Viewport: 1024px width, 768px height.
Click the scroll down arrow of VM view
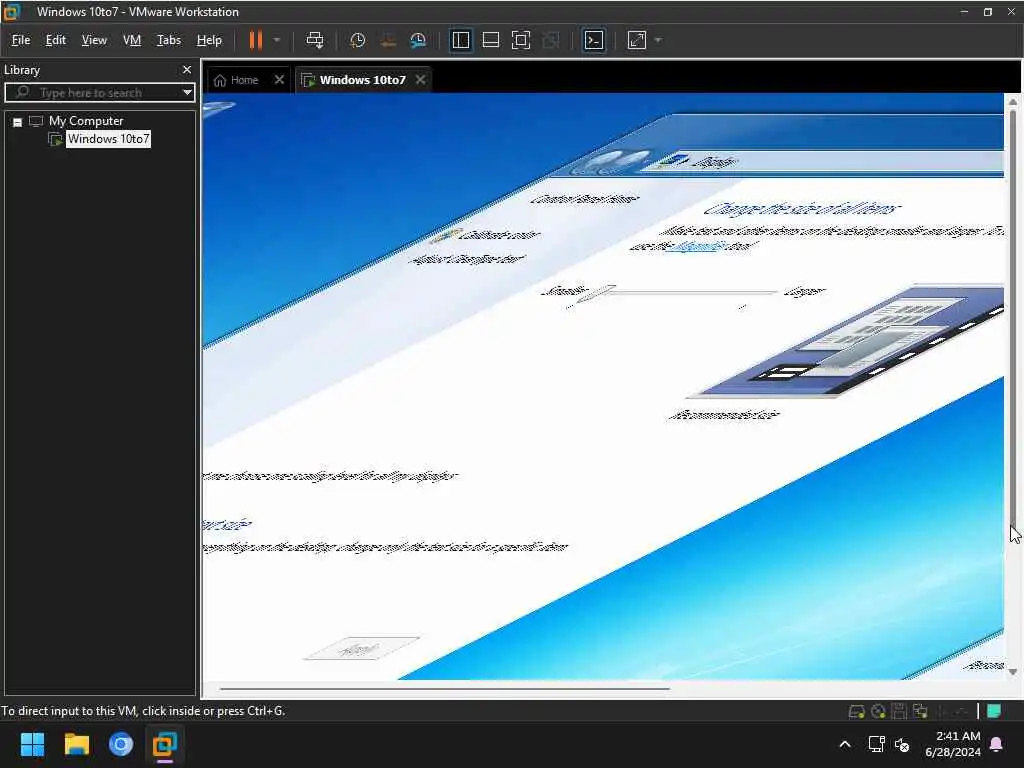pos(1013,672)
